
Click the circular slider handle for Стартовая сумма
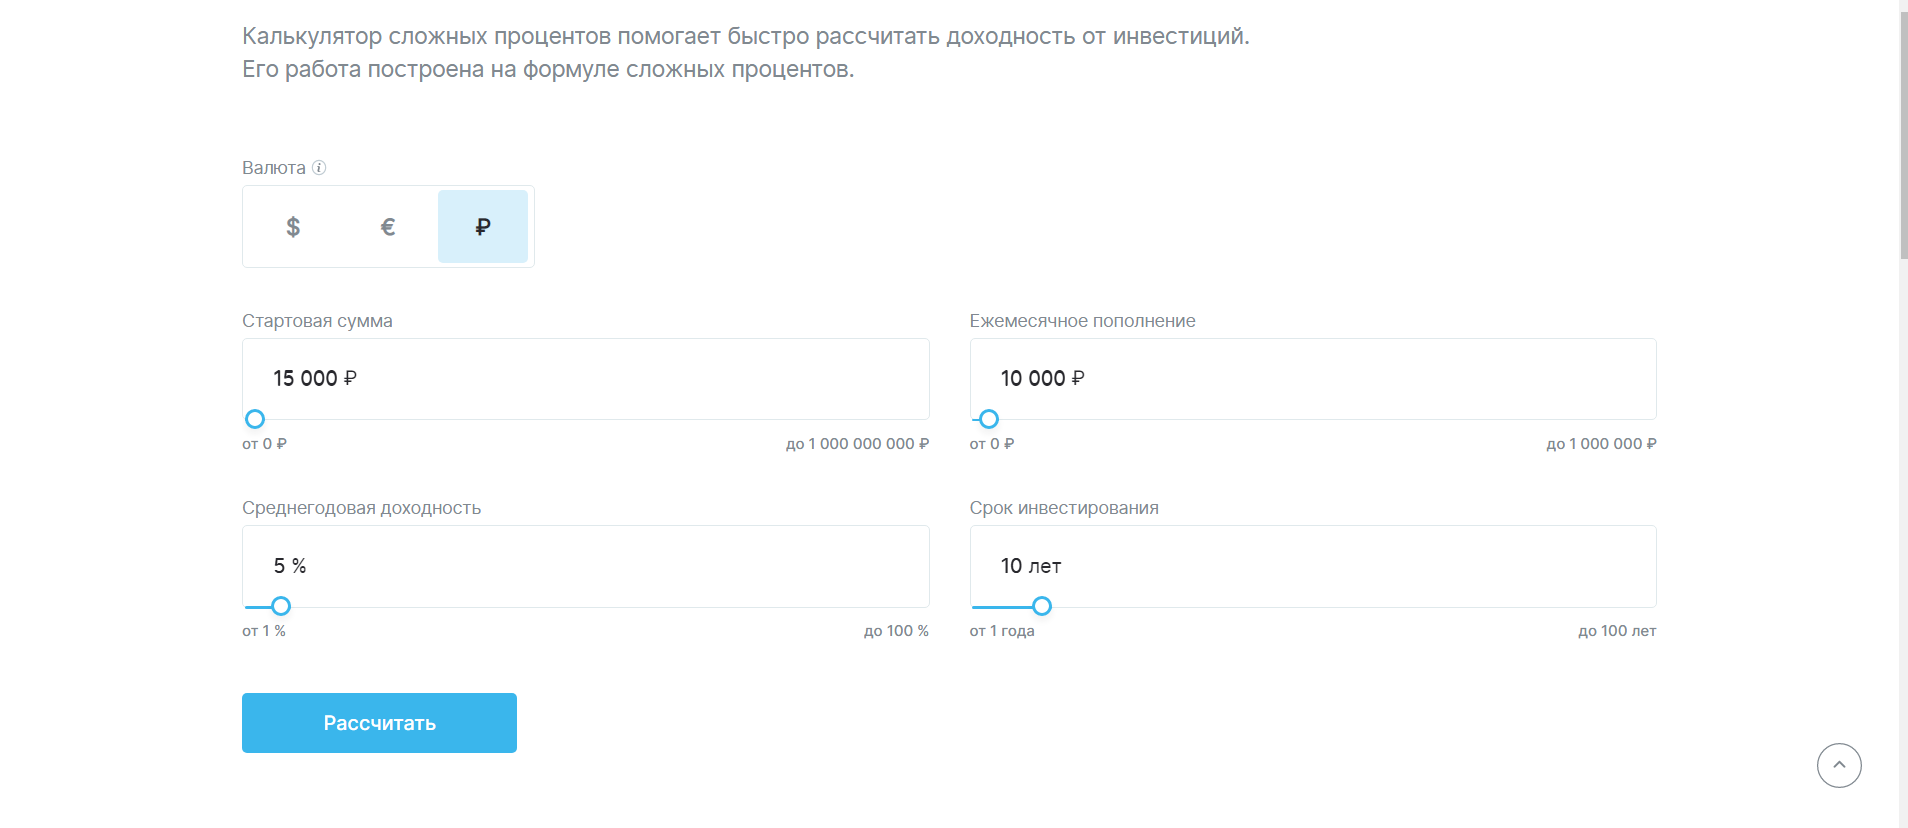point(255,419)
